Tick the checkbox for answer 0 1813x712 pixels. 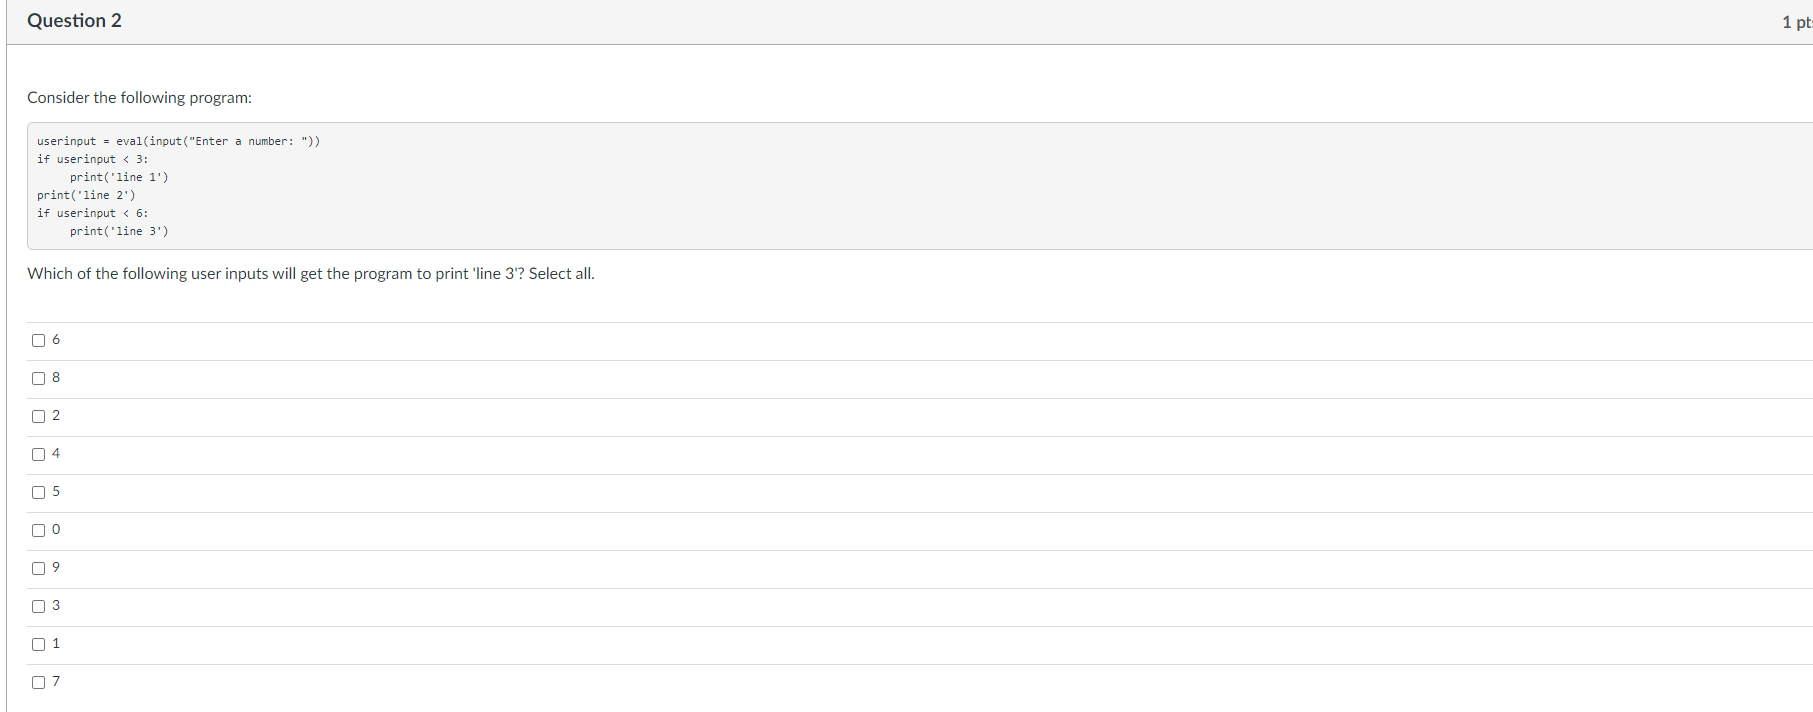(38, 530)
